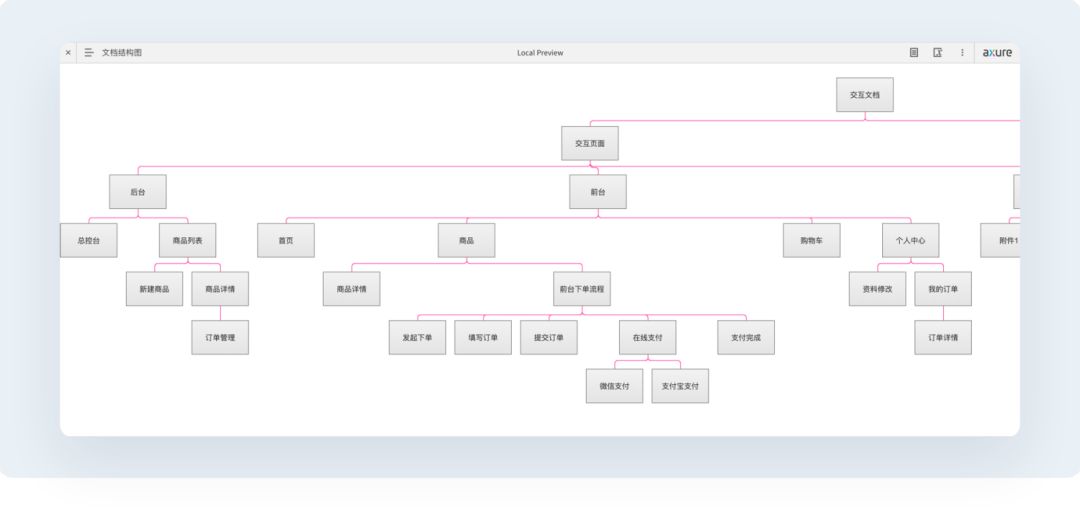Click the 订单详情 node

pyautogui.click(x=943, y=338)
